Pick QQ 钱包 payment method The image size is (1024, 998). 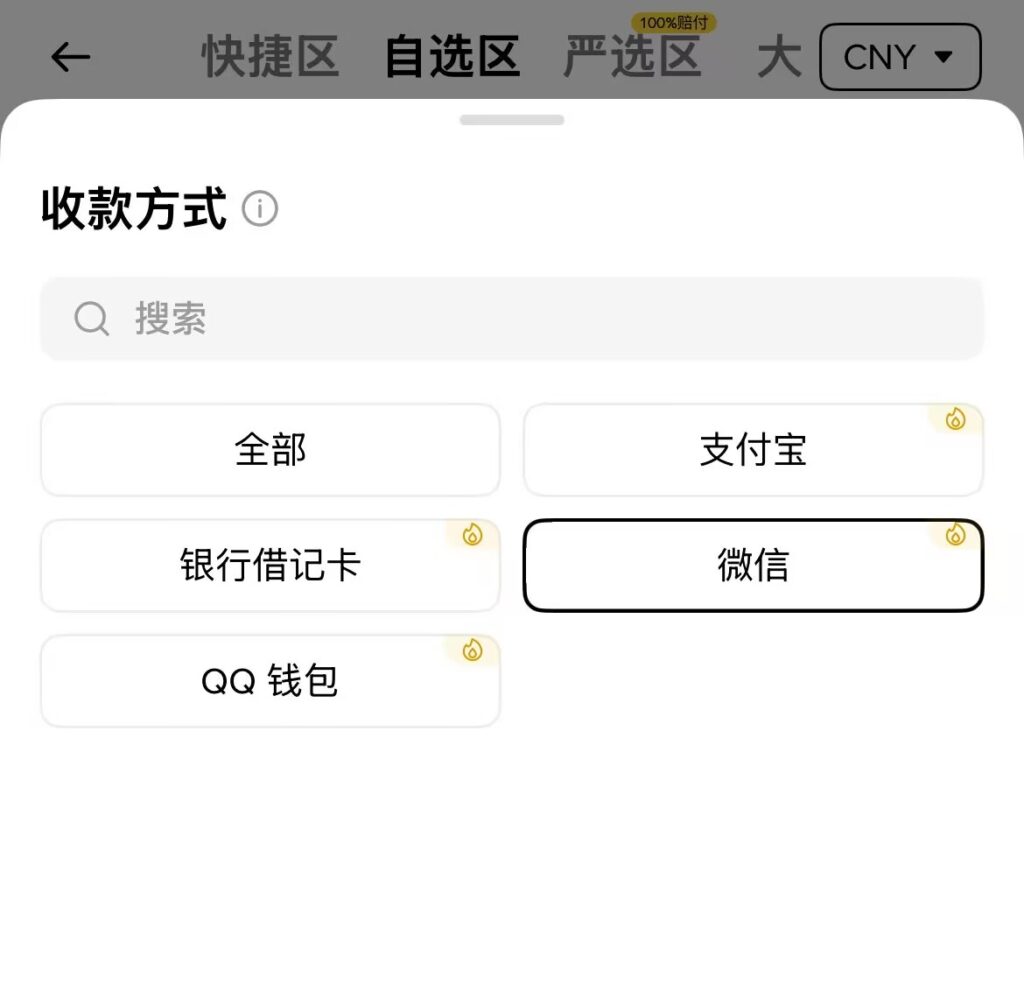click(x=270, y=682)
